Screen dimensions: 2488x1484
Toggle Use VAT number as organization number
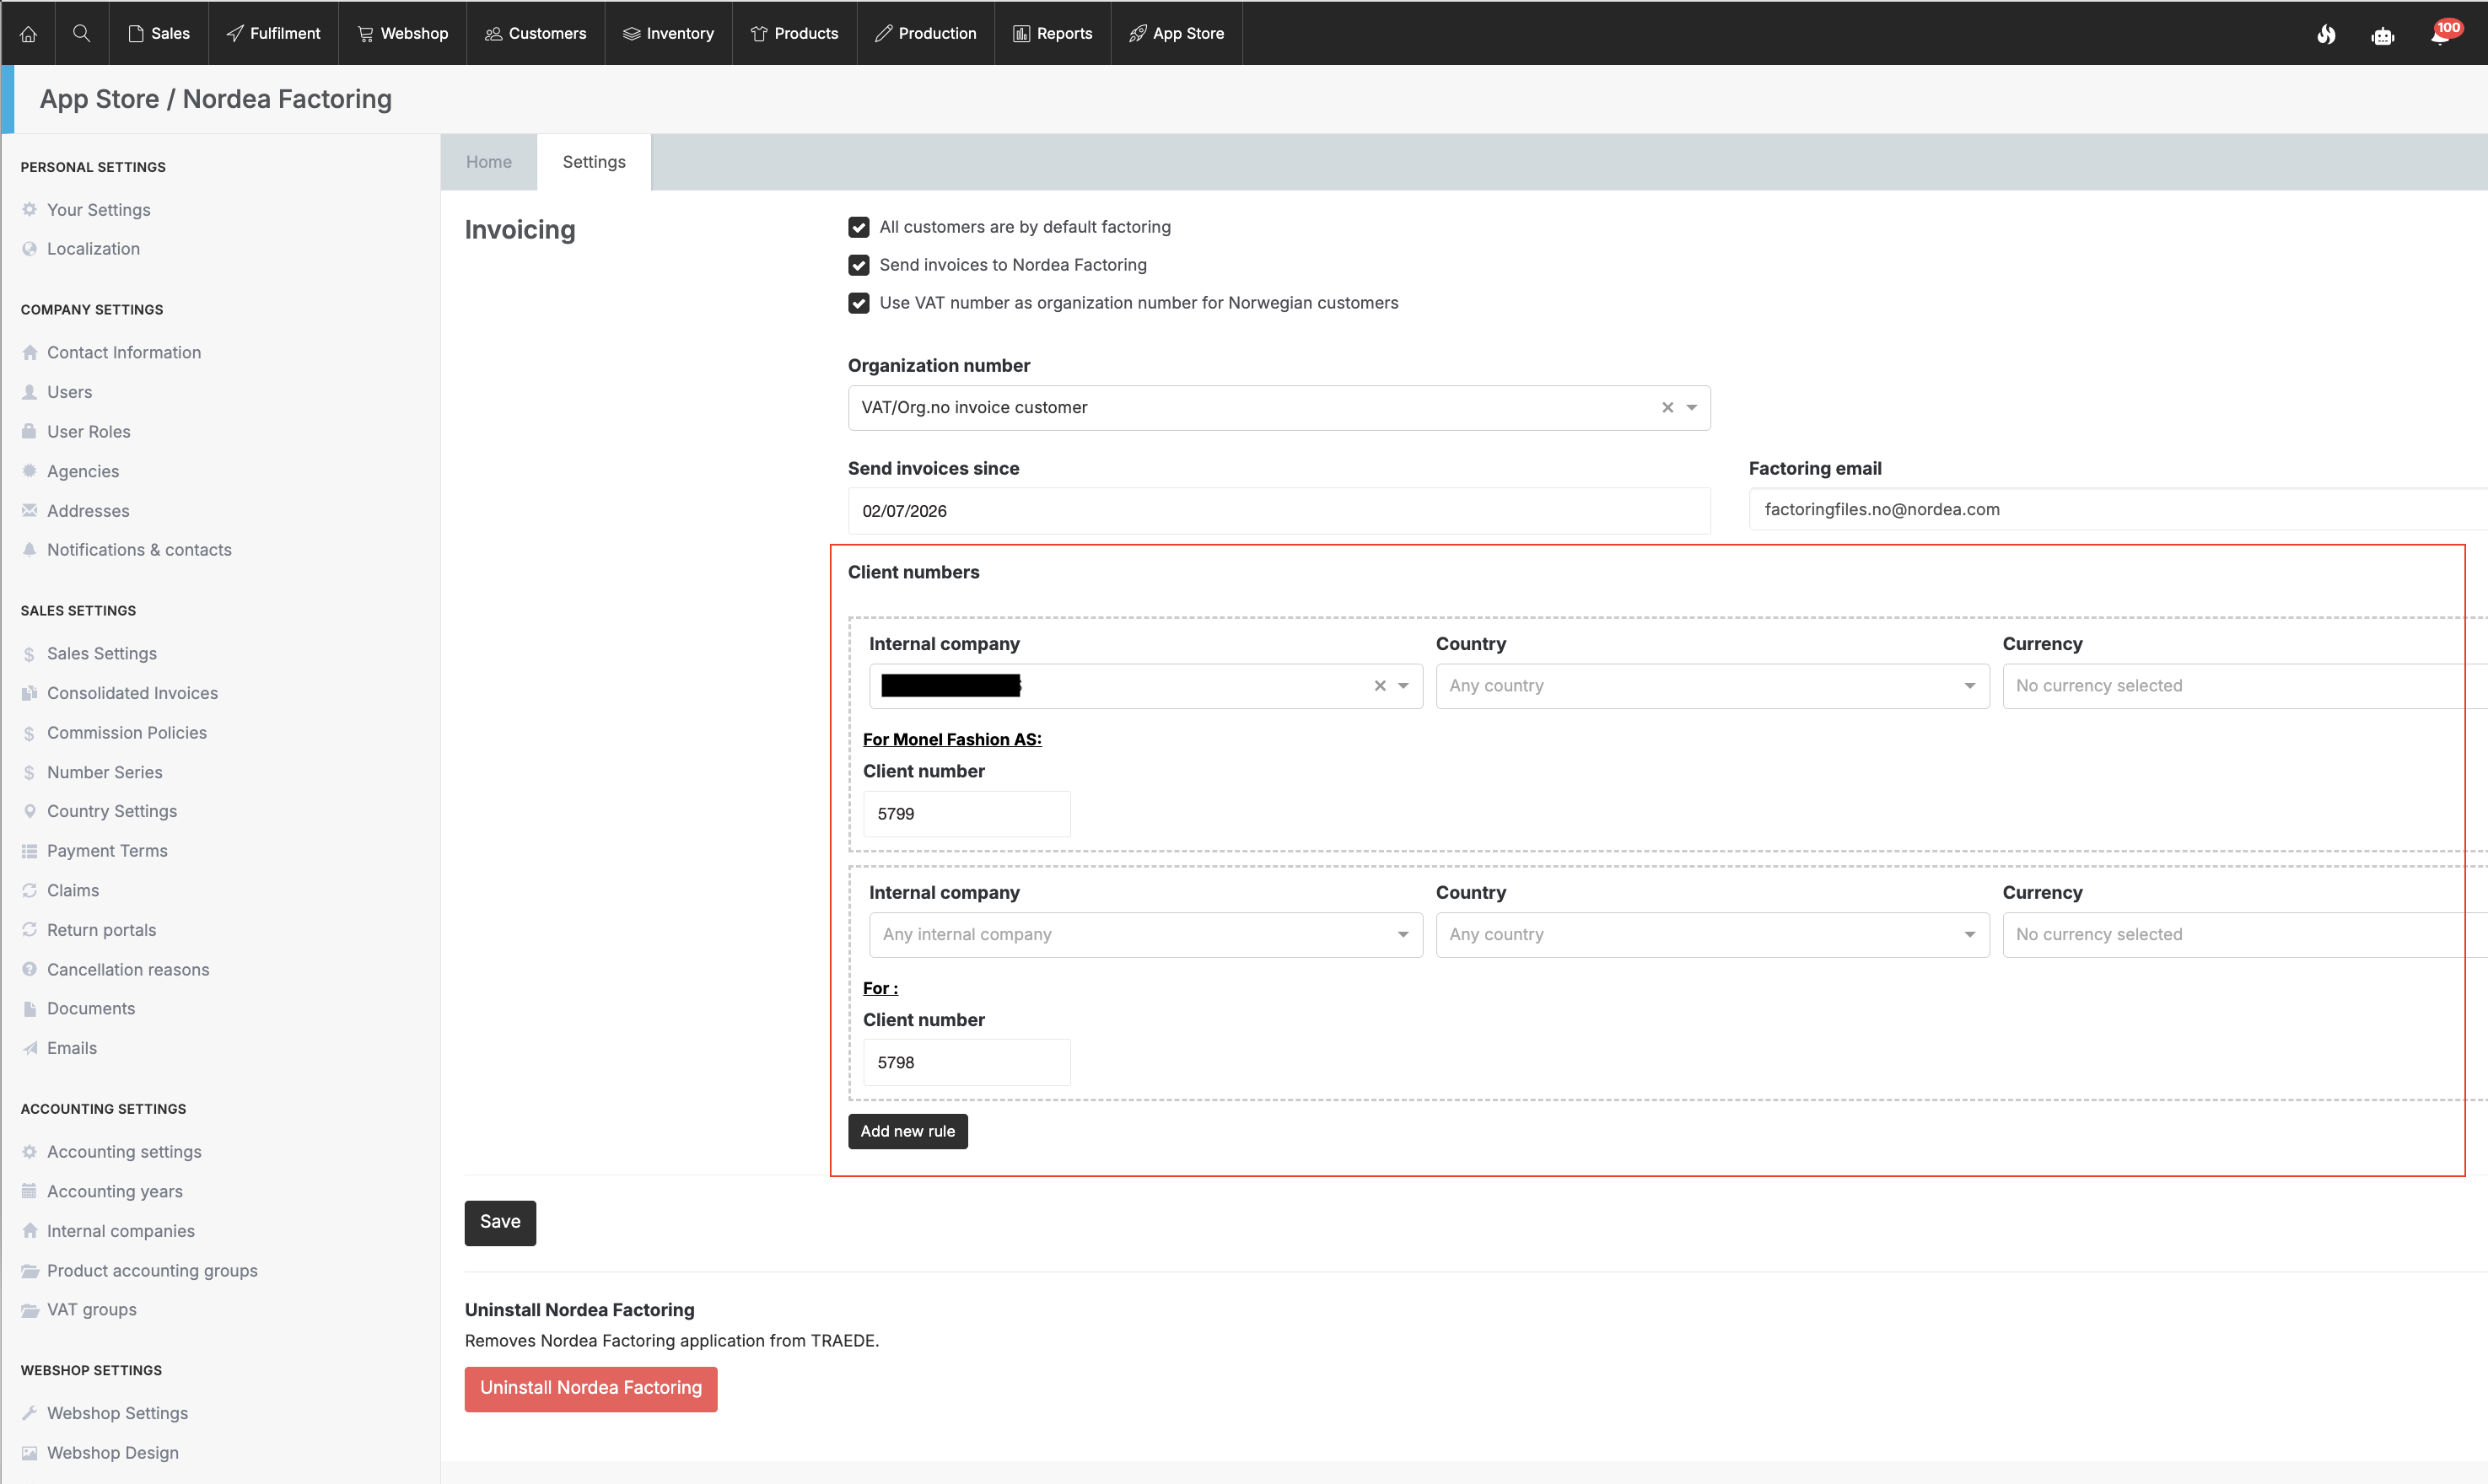[859, 303]
